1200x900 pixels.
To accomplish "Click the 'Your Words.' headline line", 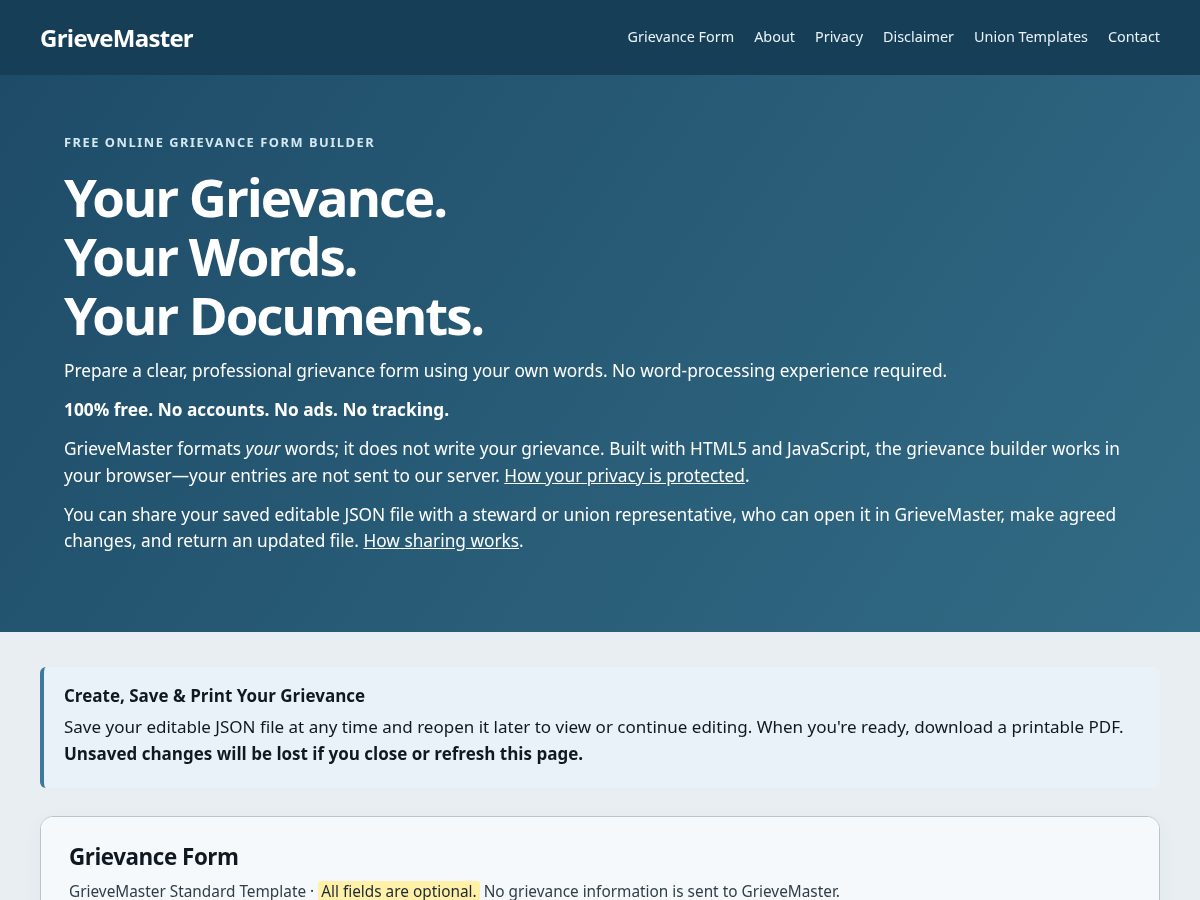I will coord(210,257).
